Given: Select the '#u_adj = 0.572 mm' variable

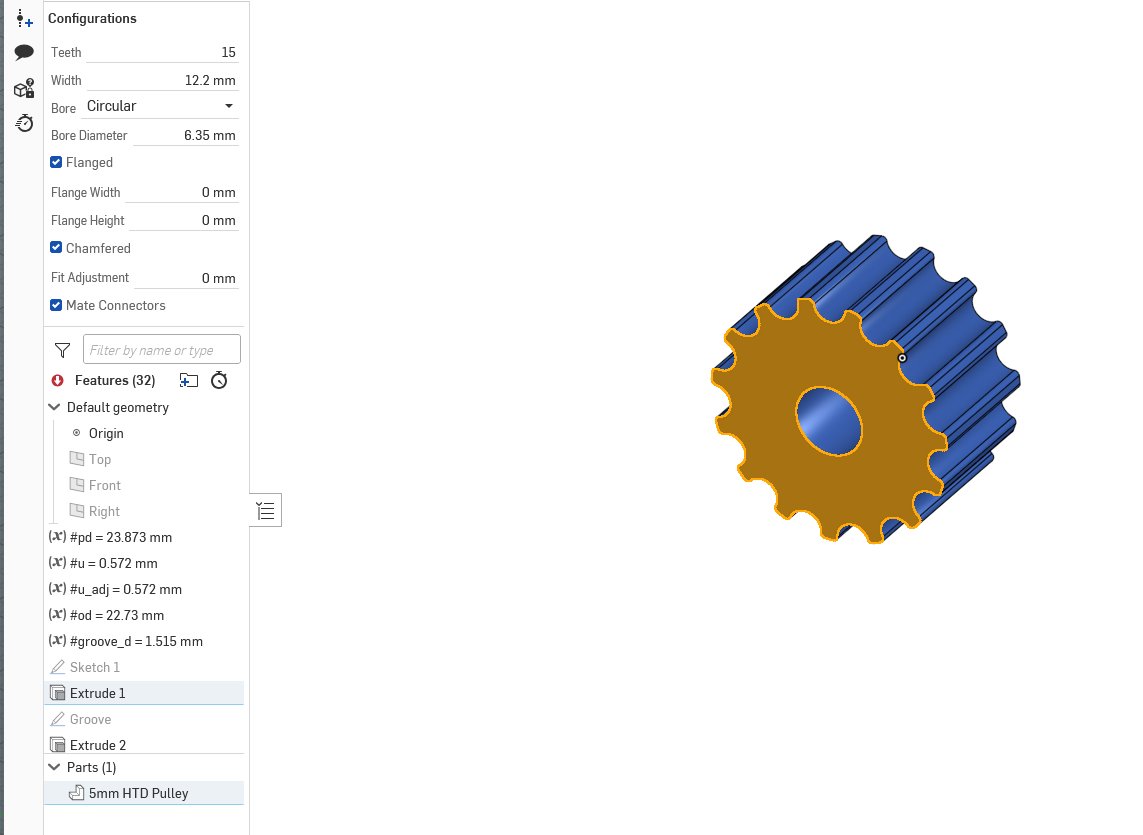Looking at the screenshot, I should [x=126, y=589].
